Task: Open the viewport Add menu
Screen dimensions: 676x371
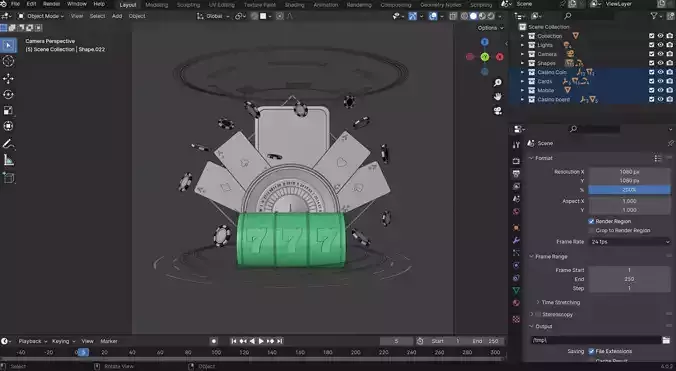Action: click(x=117, y=16)
